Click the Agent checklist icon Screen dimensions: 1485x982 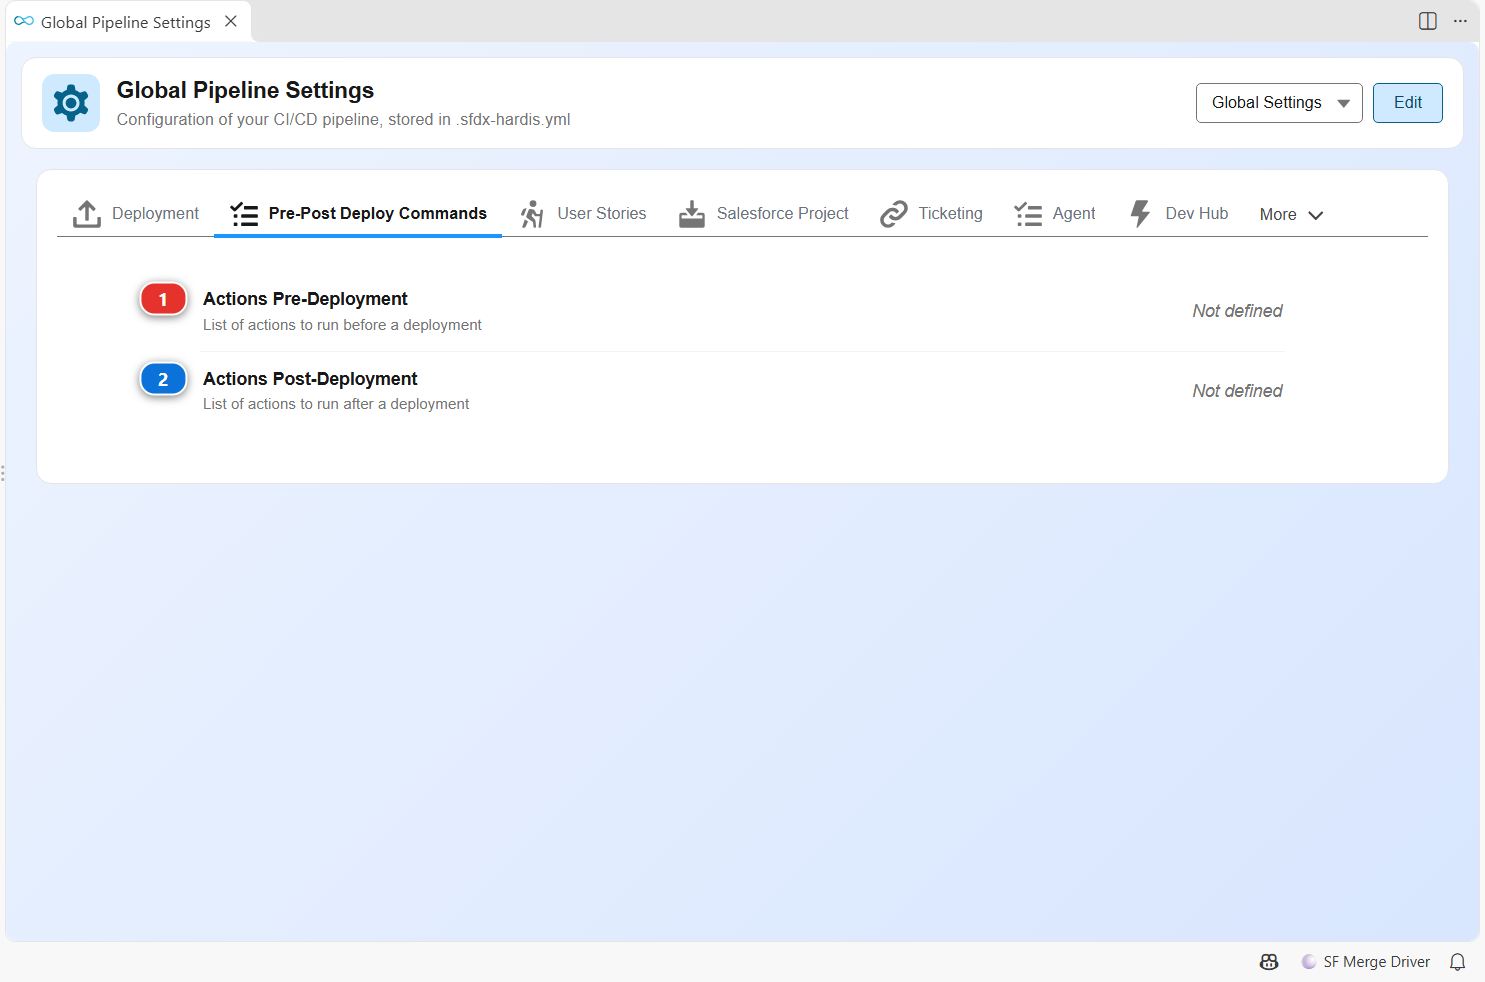click(1028, 214)
